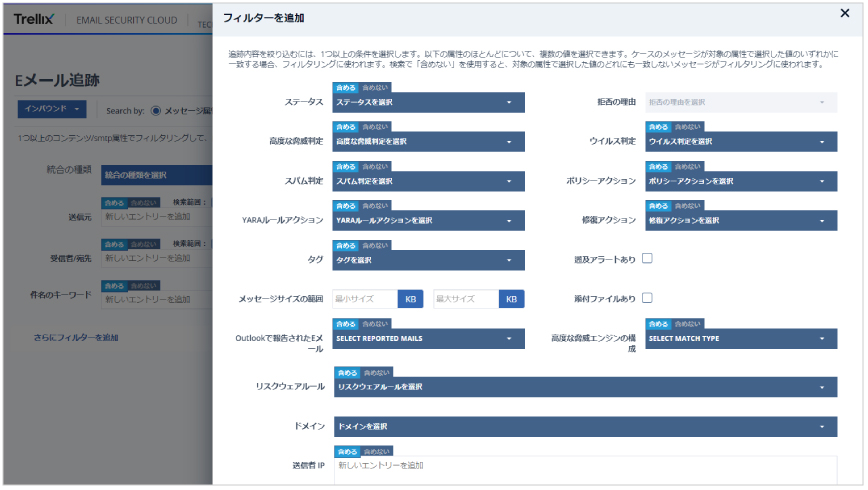
Task: Select 含めない toggle for タグ
Action: pyautogui.click(x=375, y=245)
